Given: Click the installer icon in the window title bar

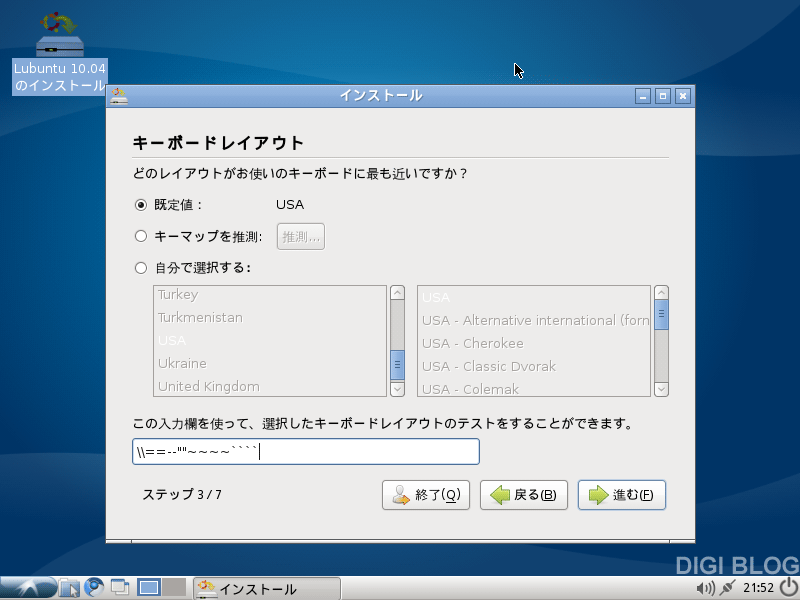Looking at the screenshot, I should [x=119, y=96].
